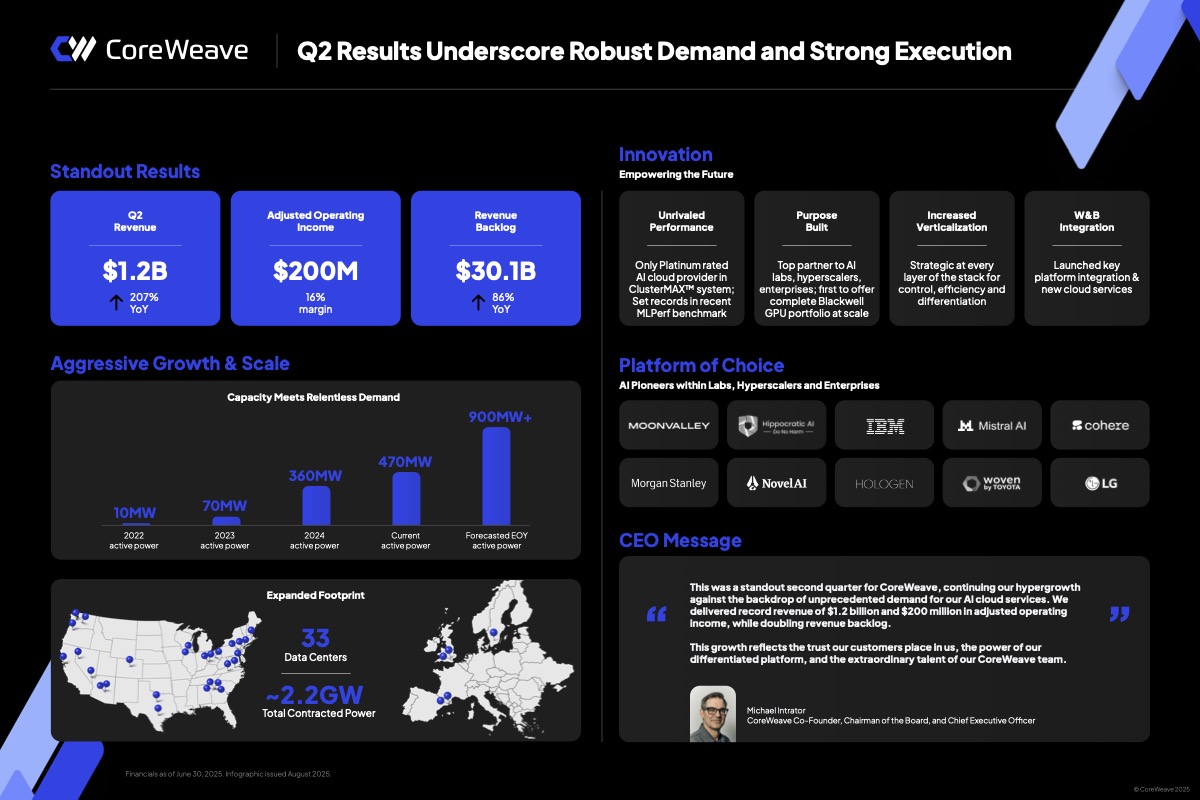Click the Q2 Revenue $1.2B card
The height and width of the screenshot is (800, 1200).
coord(135,258)
